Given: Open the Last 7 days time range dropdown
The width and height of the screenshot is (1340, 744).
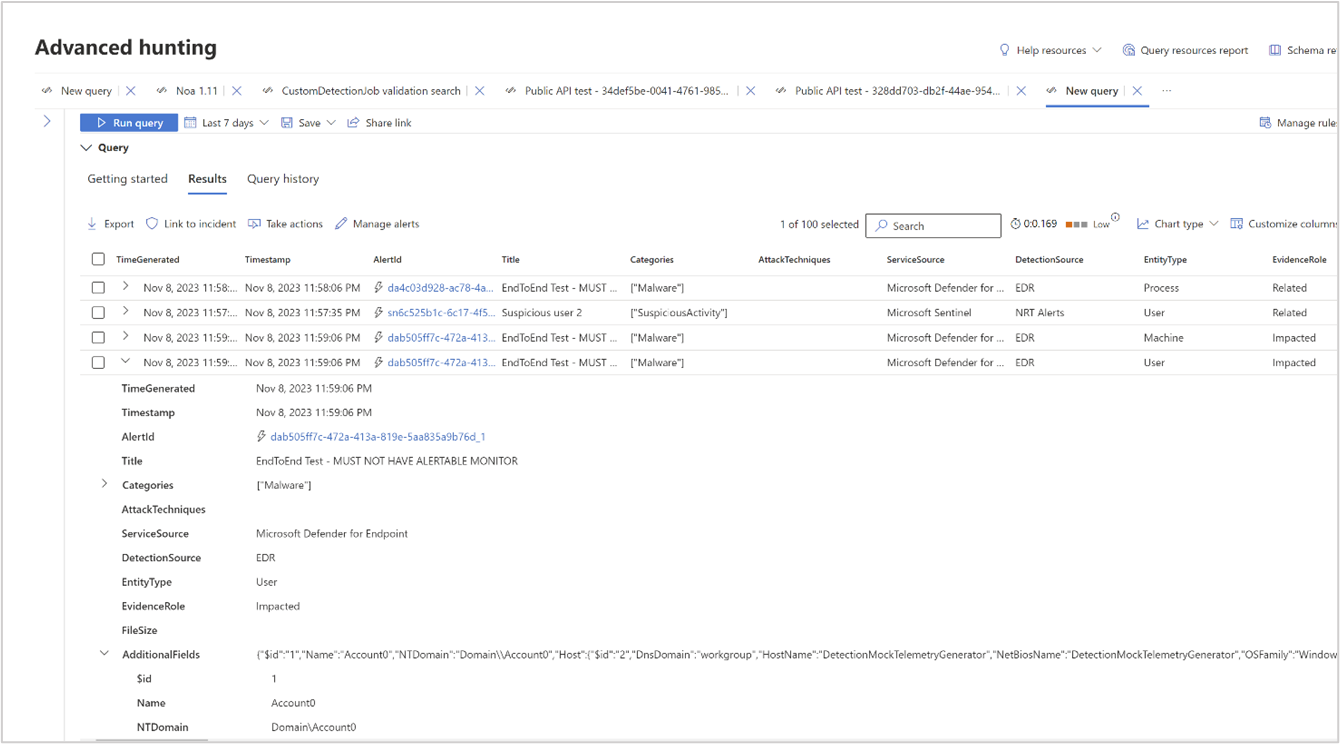Looking at the screenshot, I should click(x=225, y=122).
